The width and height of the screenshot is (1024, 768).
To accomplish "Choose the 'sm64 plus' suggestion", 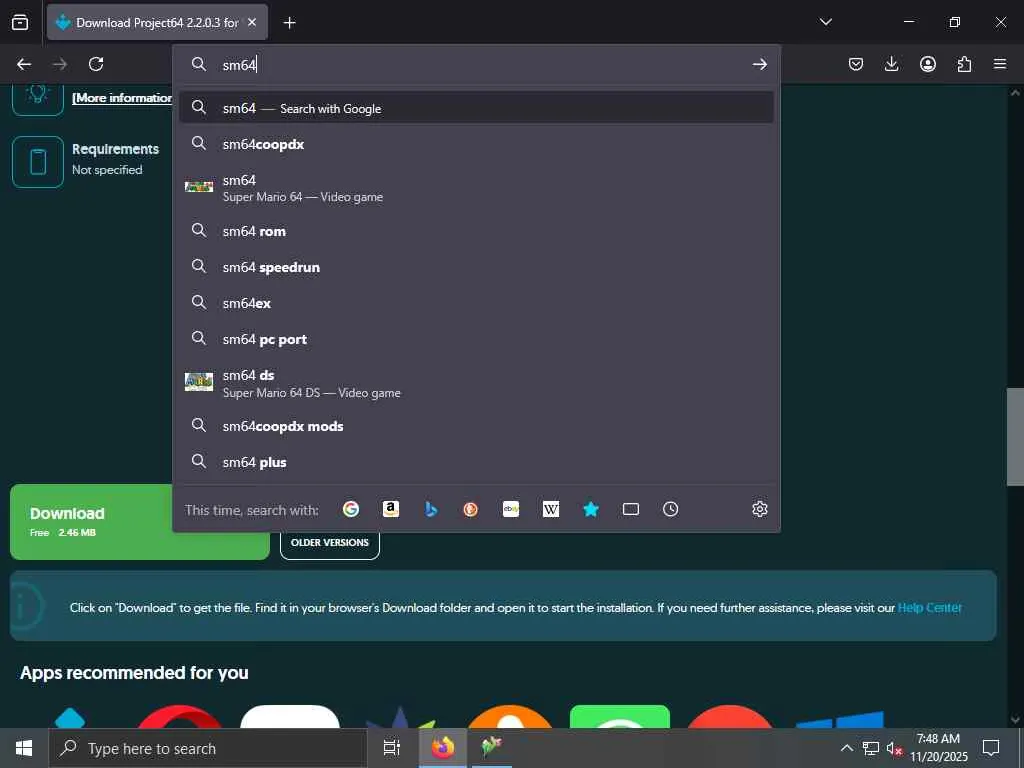I will tap(476, 462).
